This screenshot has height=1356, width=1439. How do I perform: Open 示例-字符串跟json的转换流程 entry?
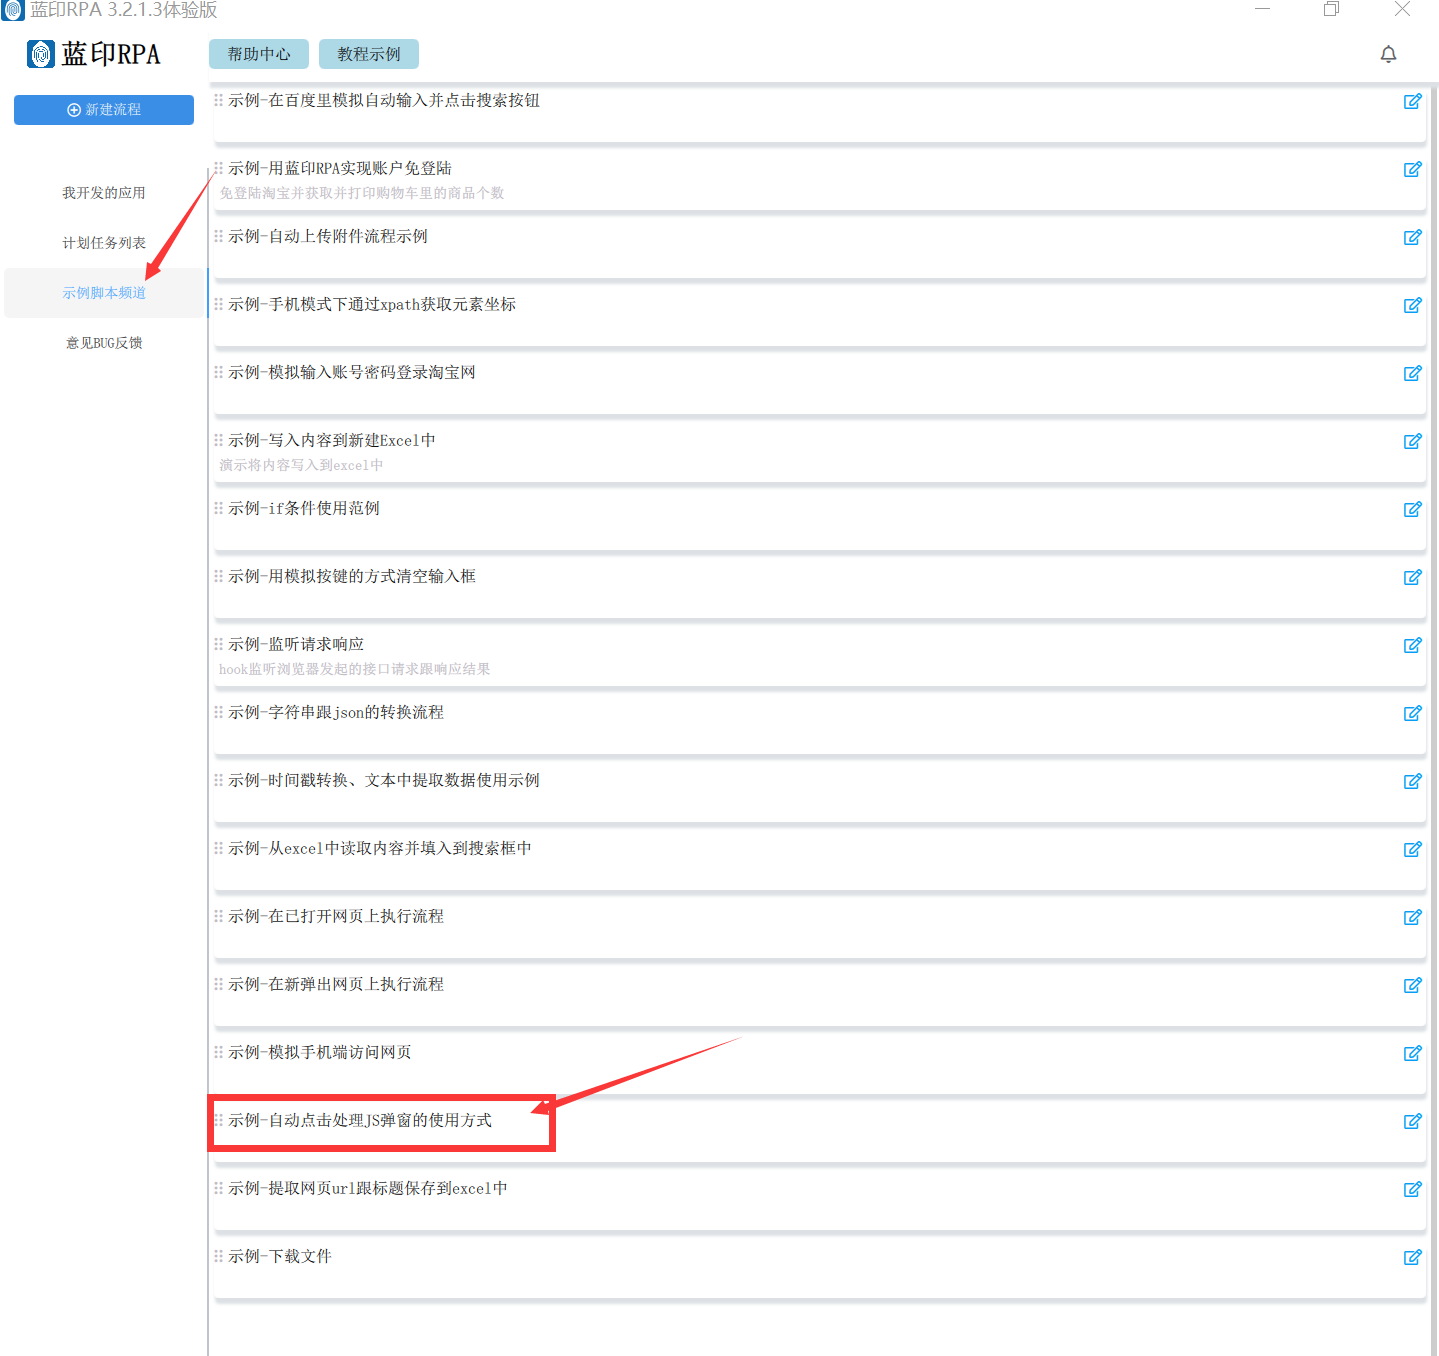(x=336, y=712)
